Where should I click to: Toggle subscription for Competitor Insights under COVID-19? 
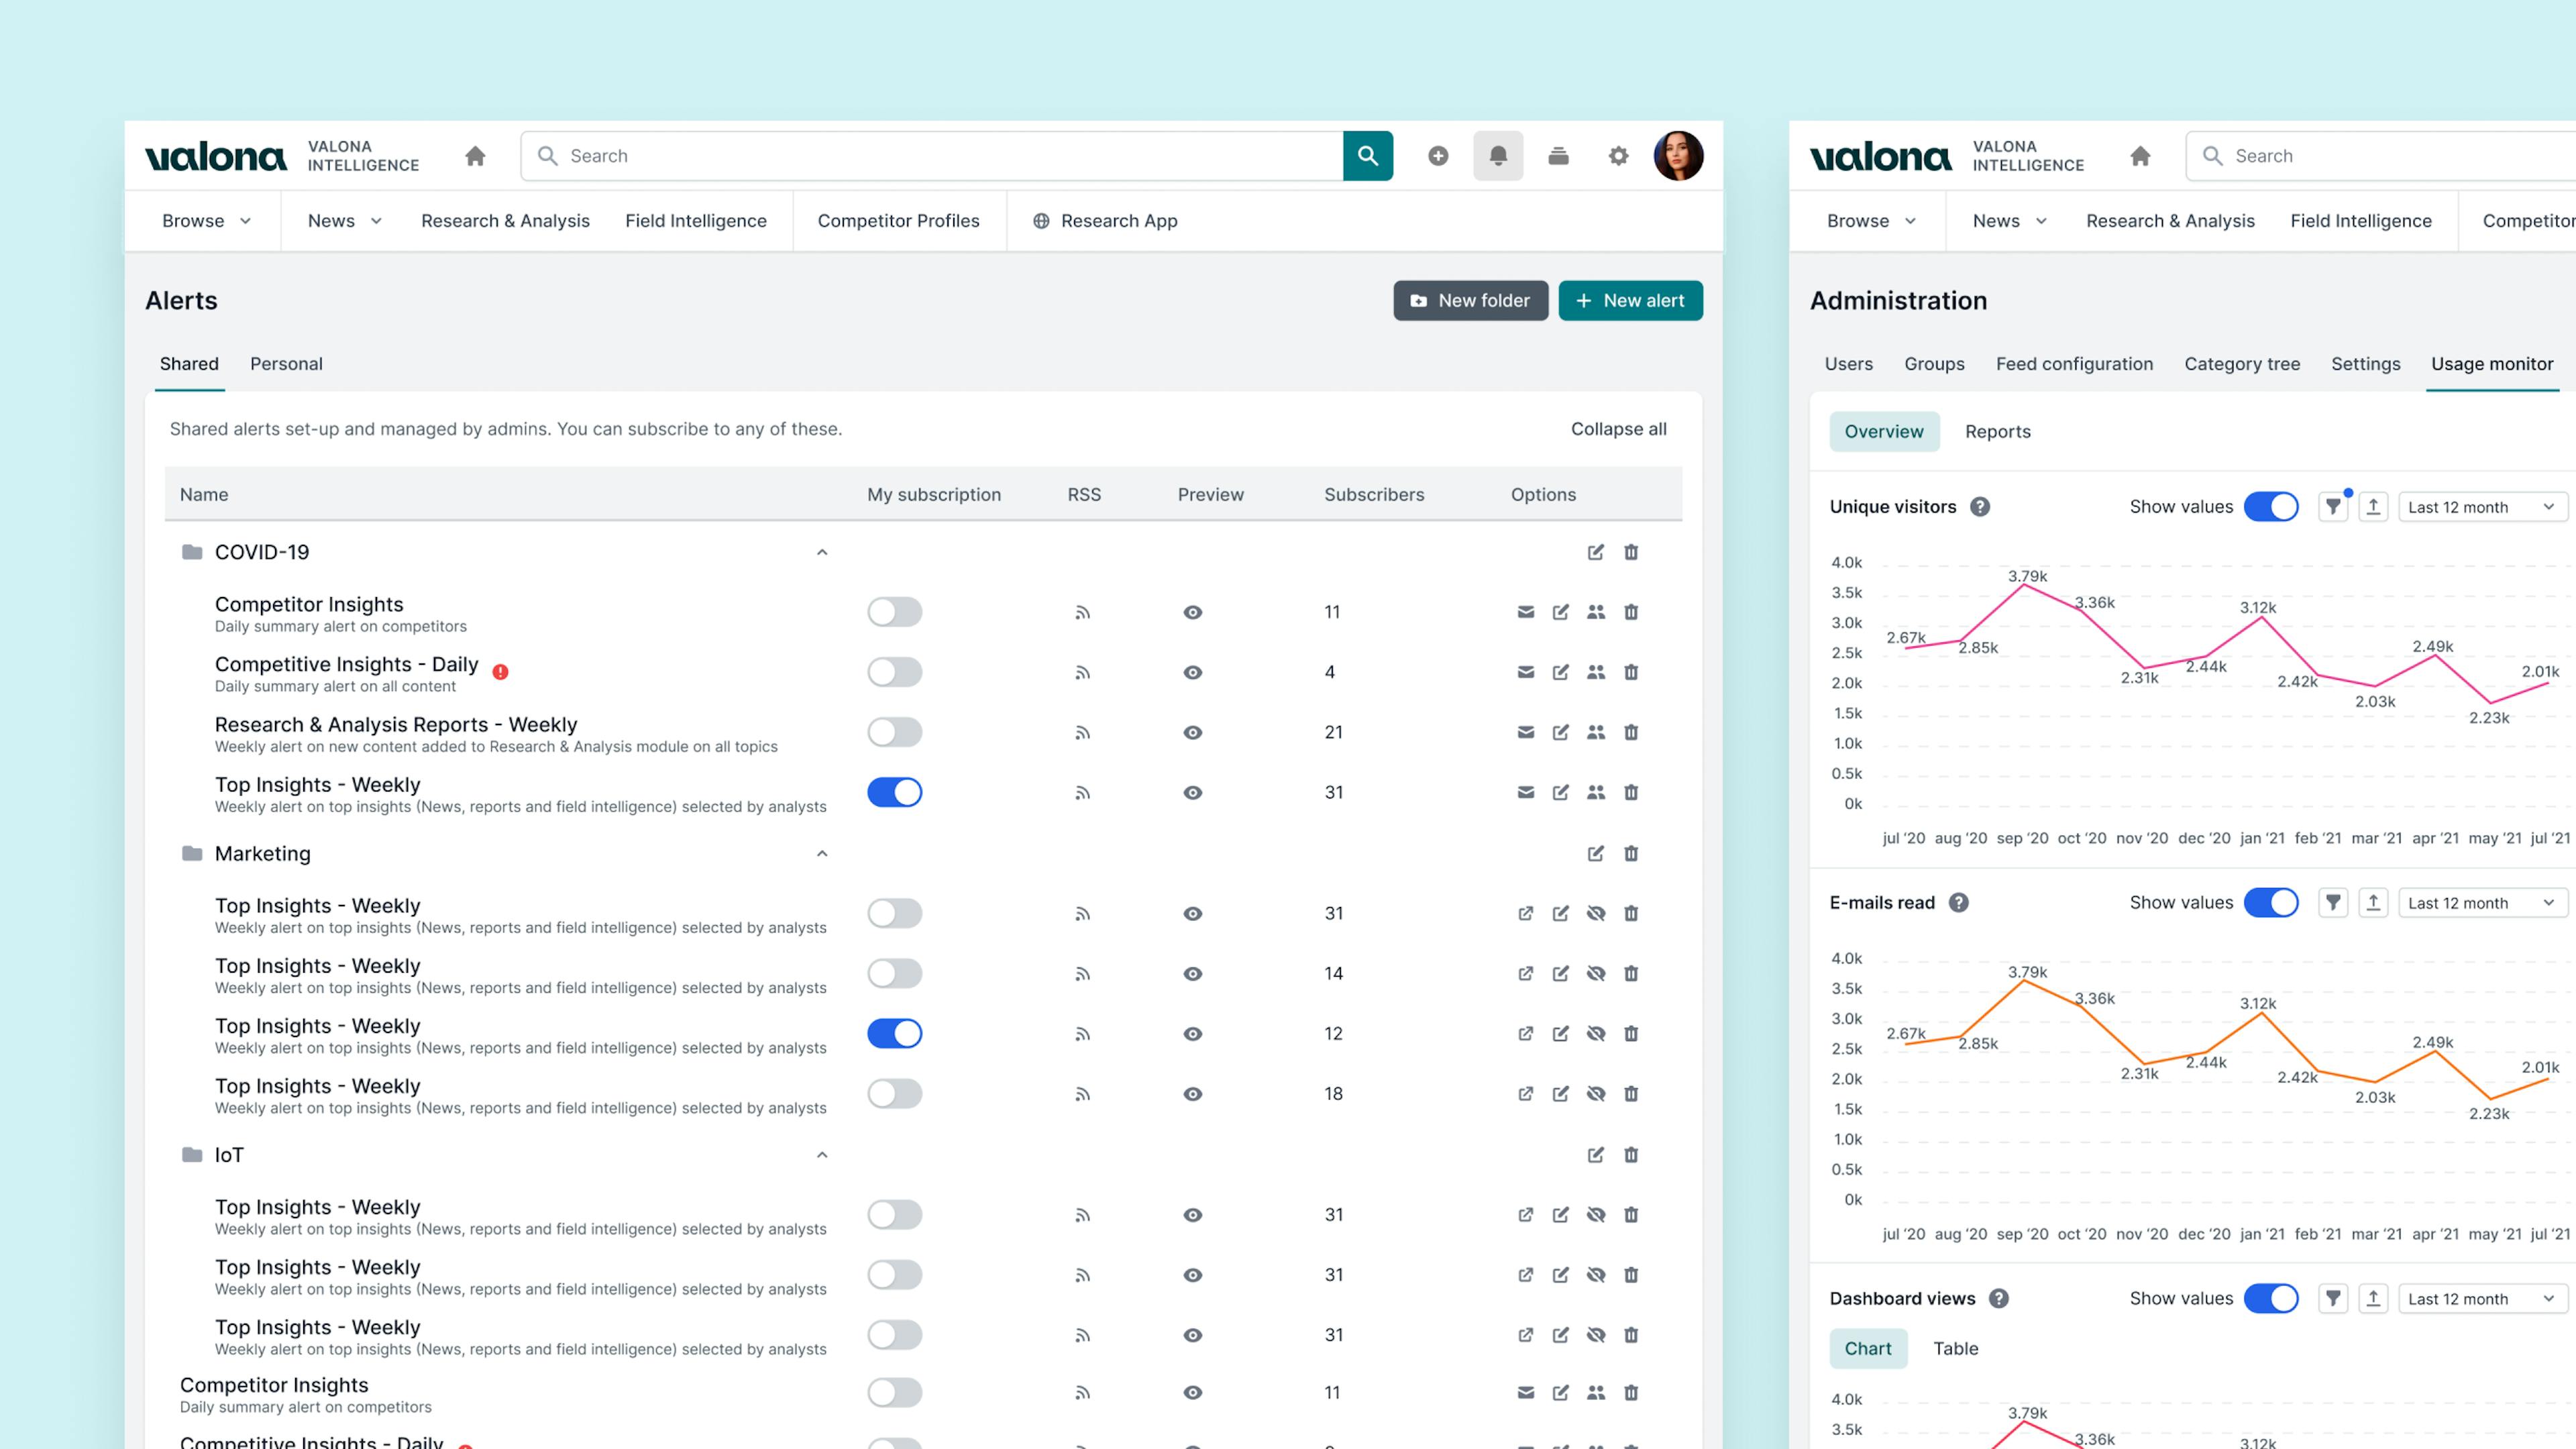(895, 612)
